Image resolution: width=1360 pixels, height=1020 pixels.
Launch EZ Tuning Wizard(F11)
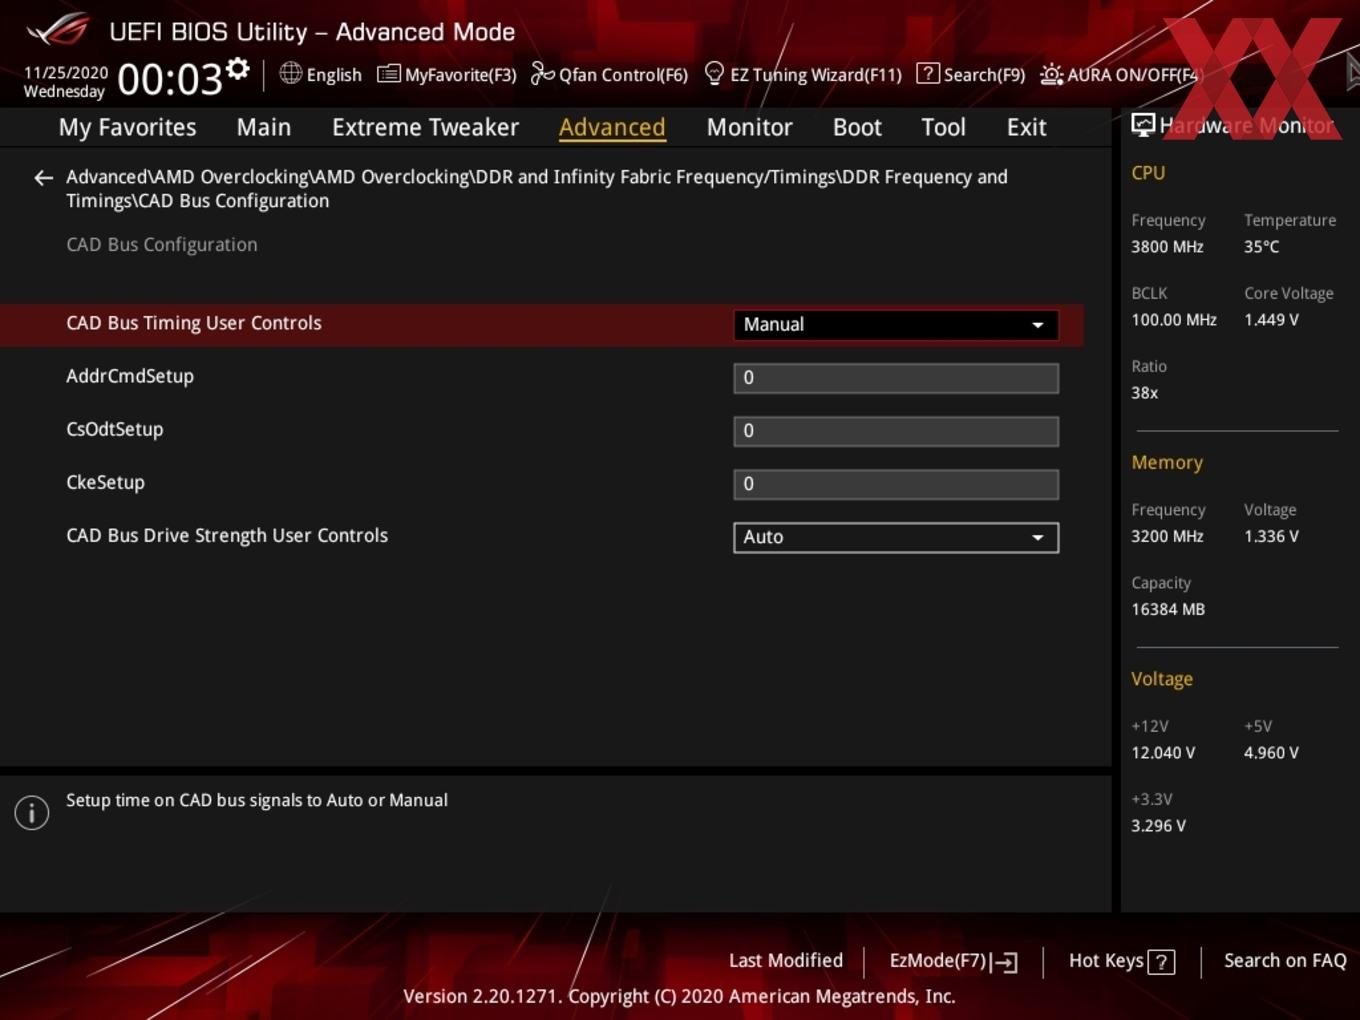816,74
